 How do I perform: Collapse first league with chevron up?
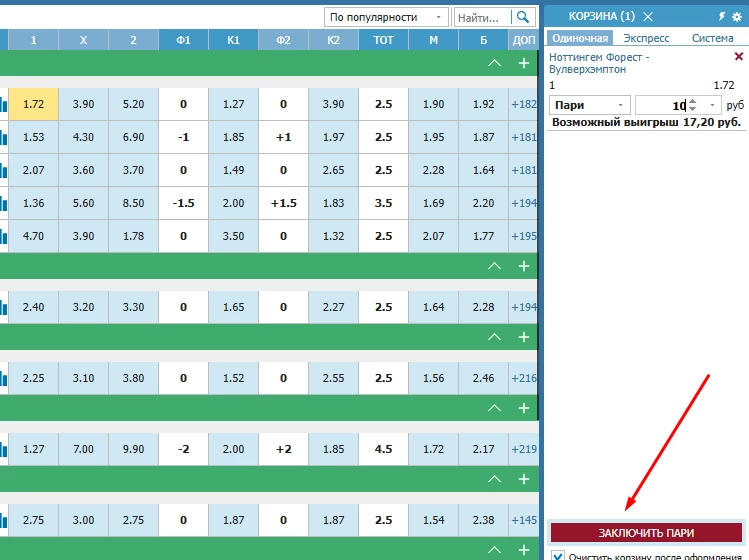coord(494,63)
